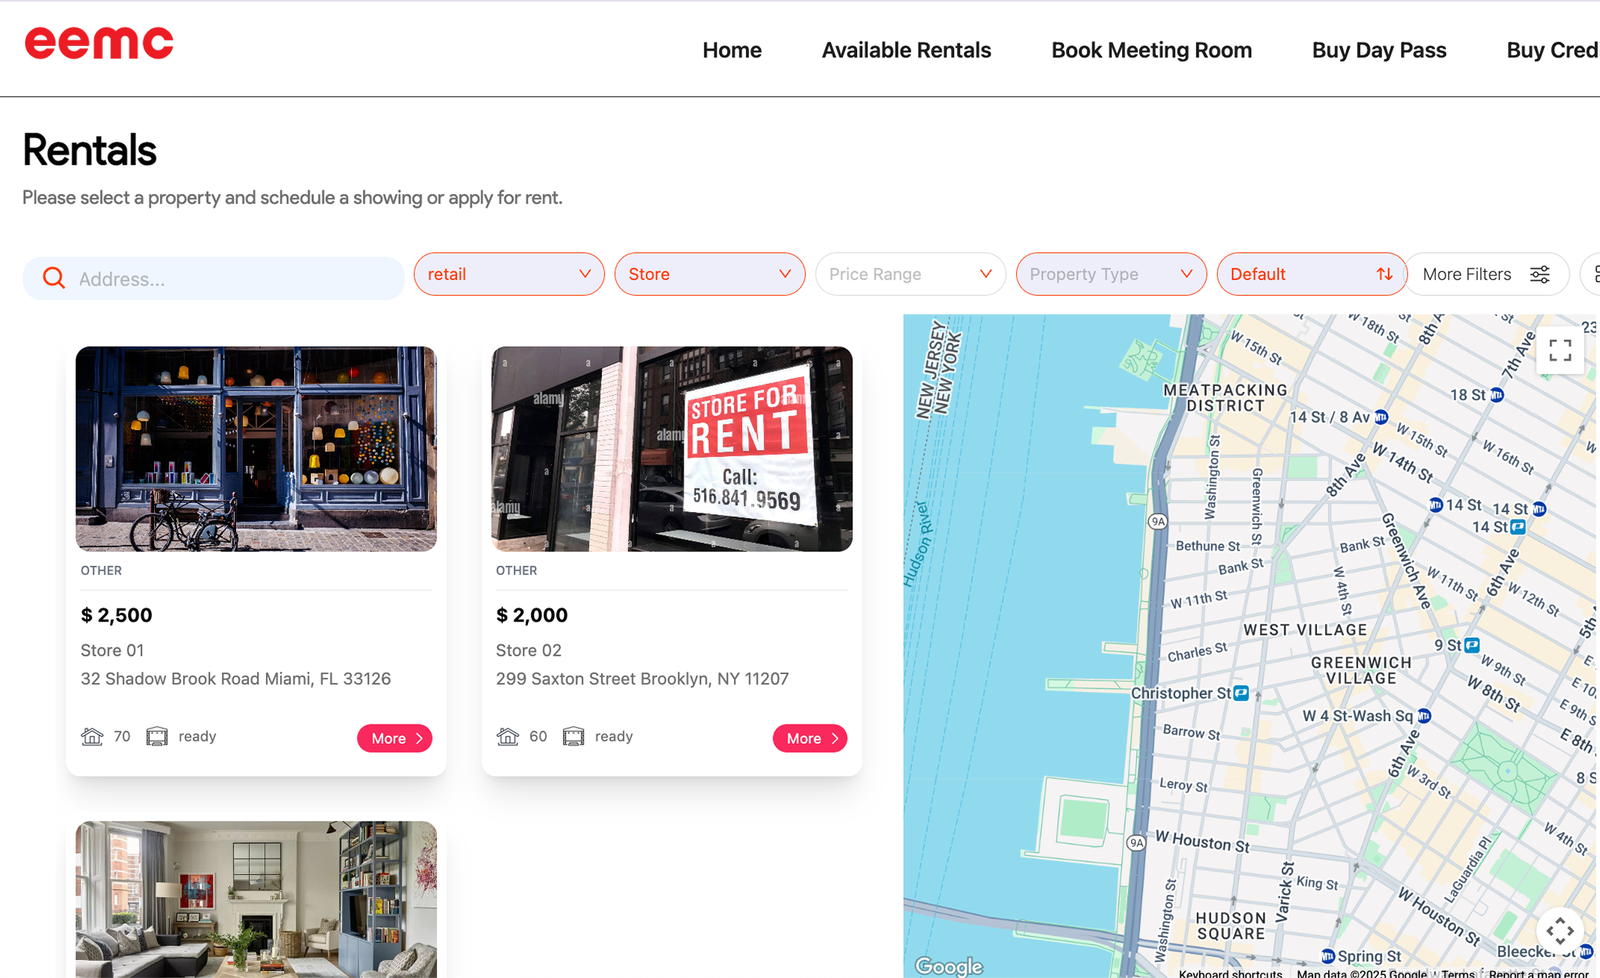Click the search magnifier icon
Viewport: 1600px width, 978px height.
click(x=54, y=278)
